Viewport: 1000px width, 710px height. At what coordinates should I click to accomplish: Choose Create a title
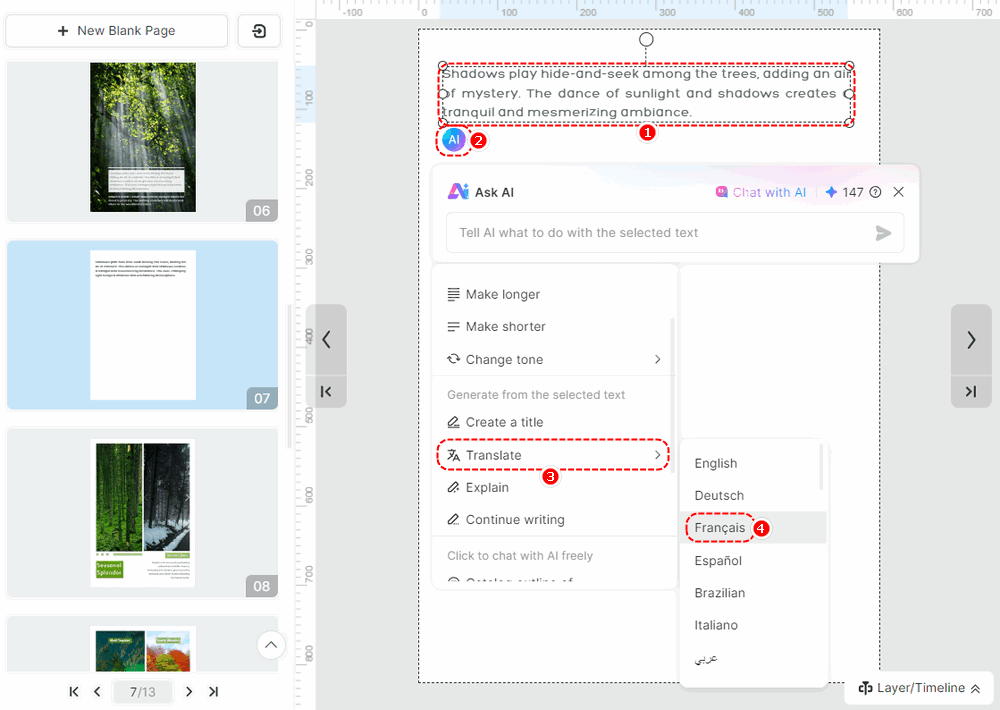552,422
